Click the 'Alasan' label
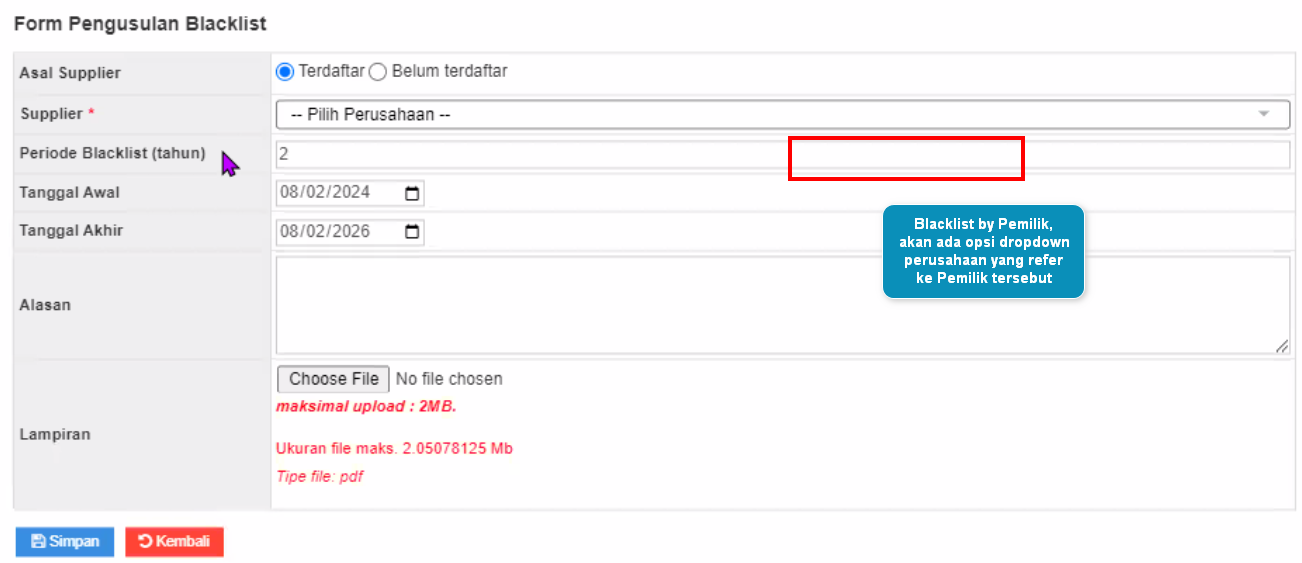The height and width of the screenshot is (563, 1302). [45, 305]
